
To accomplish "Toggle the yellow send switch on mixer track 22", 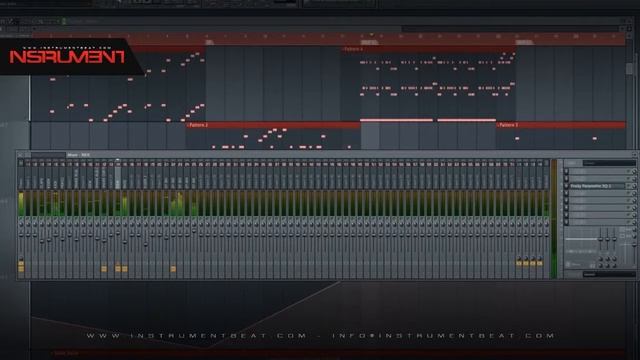I will tap(173, 269).
